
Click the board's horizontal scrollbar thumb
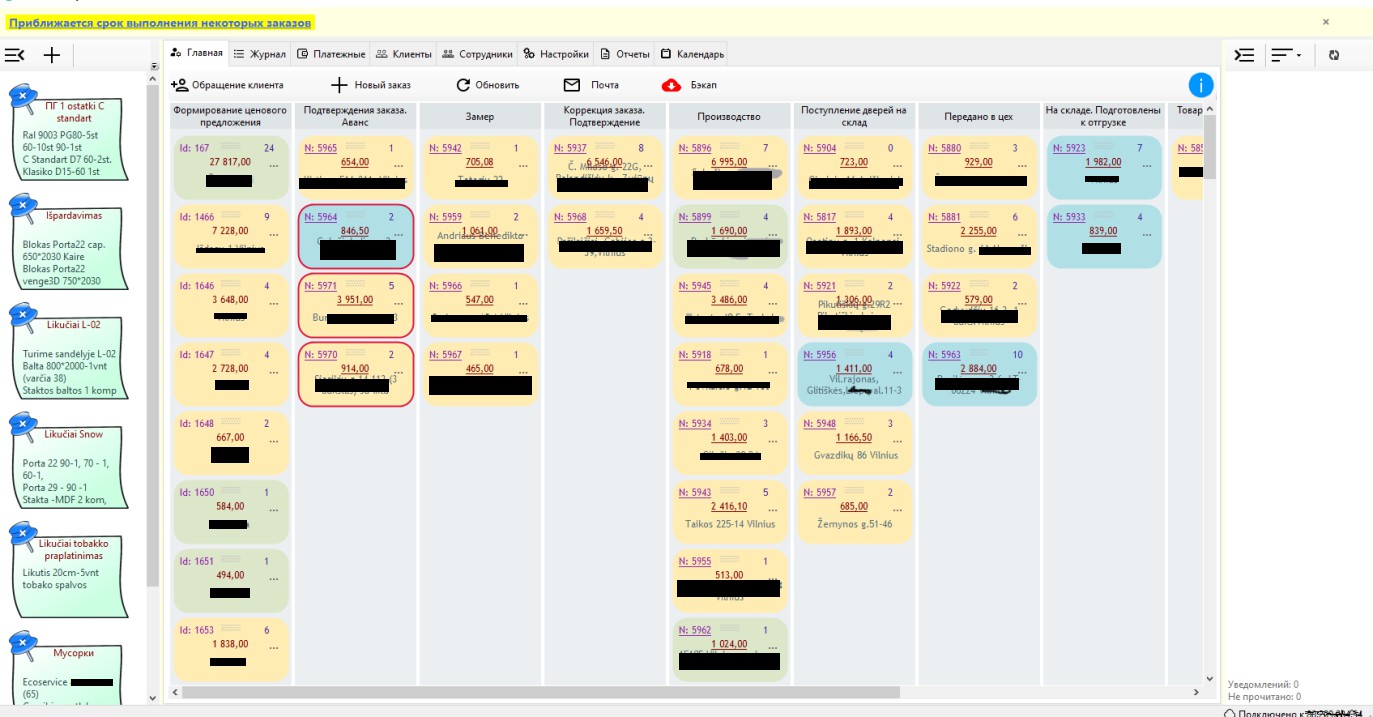click(540, 692)
